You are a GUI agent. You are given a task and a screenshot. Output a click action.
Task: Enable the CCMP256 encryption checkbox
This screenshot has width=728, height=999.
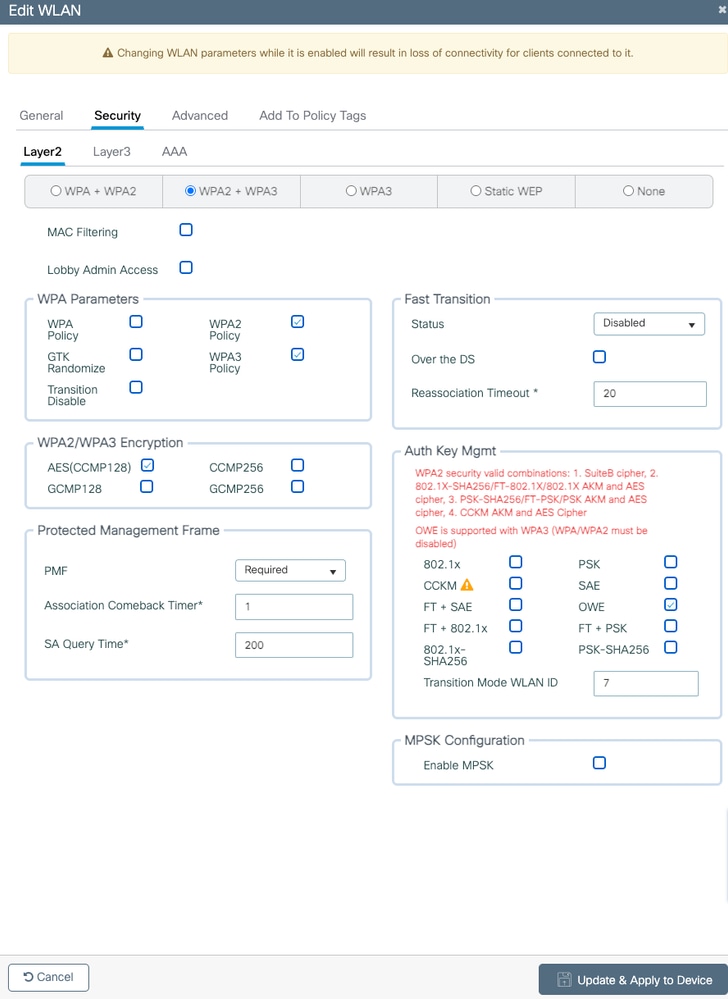tap(297, 465)
